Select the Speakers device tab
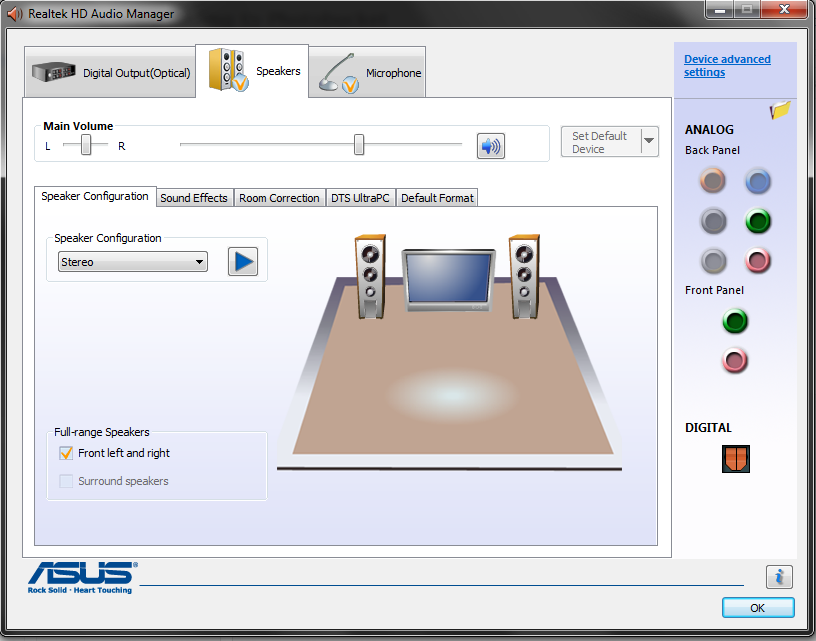The image size is (816, 641). pyautogui.click(x=252, y=71)
